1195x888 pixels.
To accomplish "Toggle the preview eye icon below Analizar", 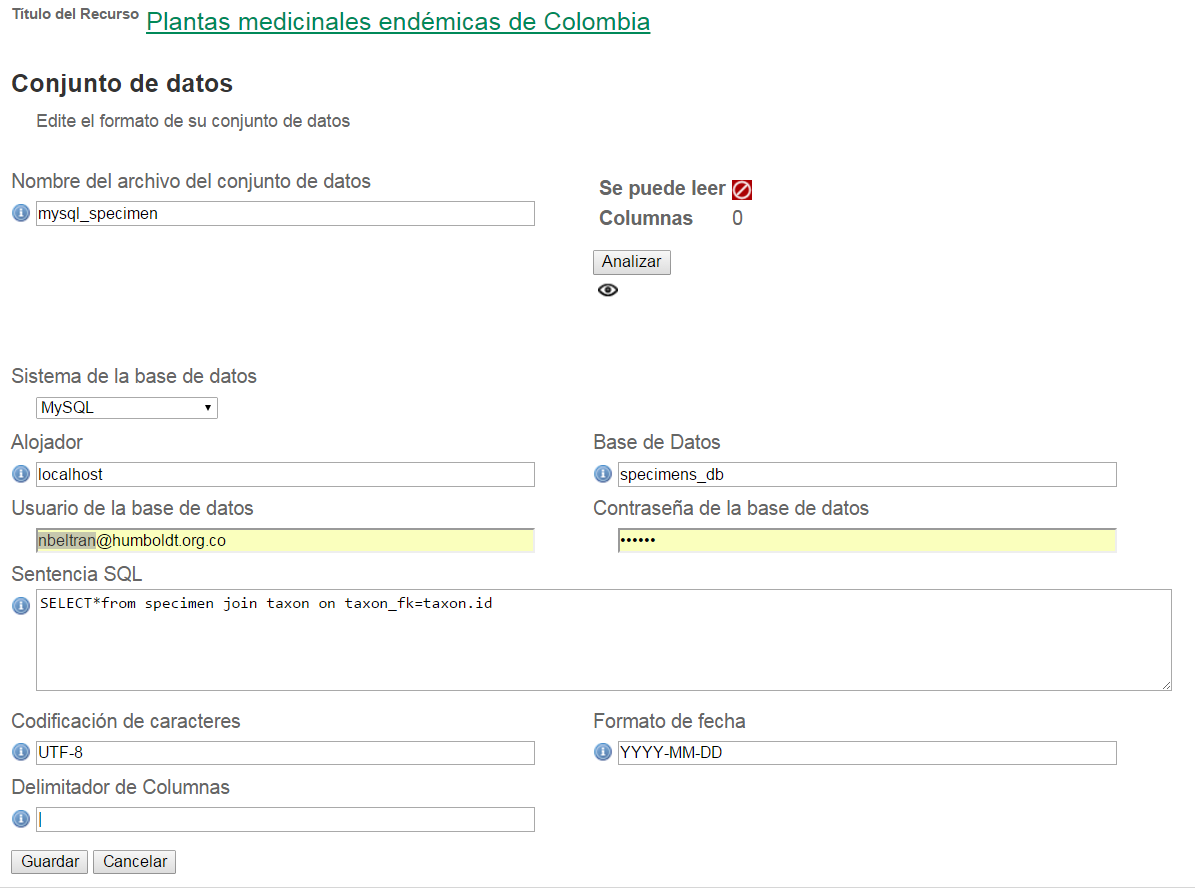I will [x=608, y=289].
